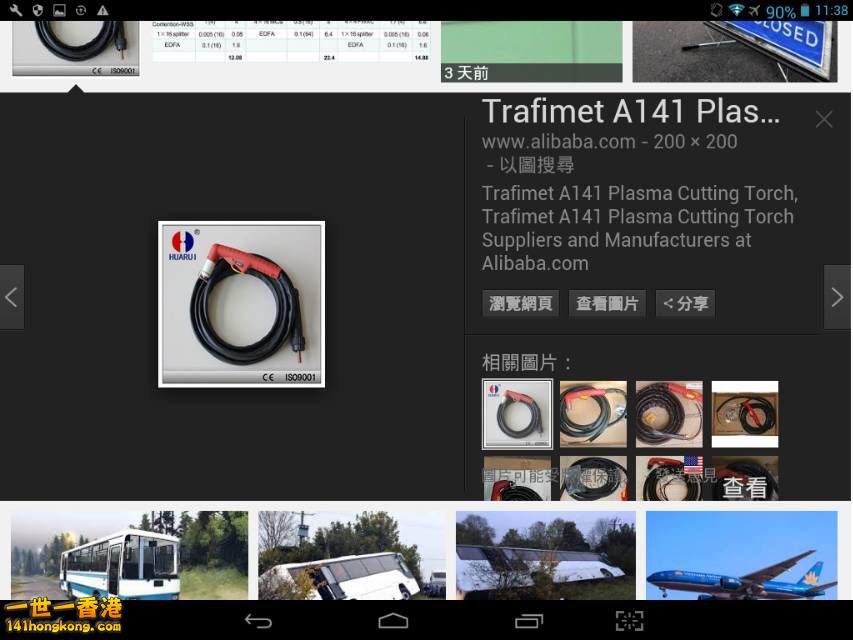Open the shield notification in status bar

coord(38,10)
